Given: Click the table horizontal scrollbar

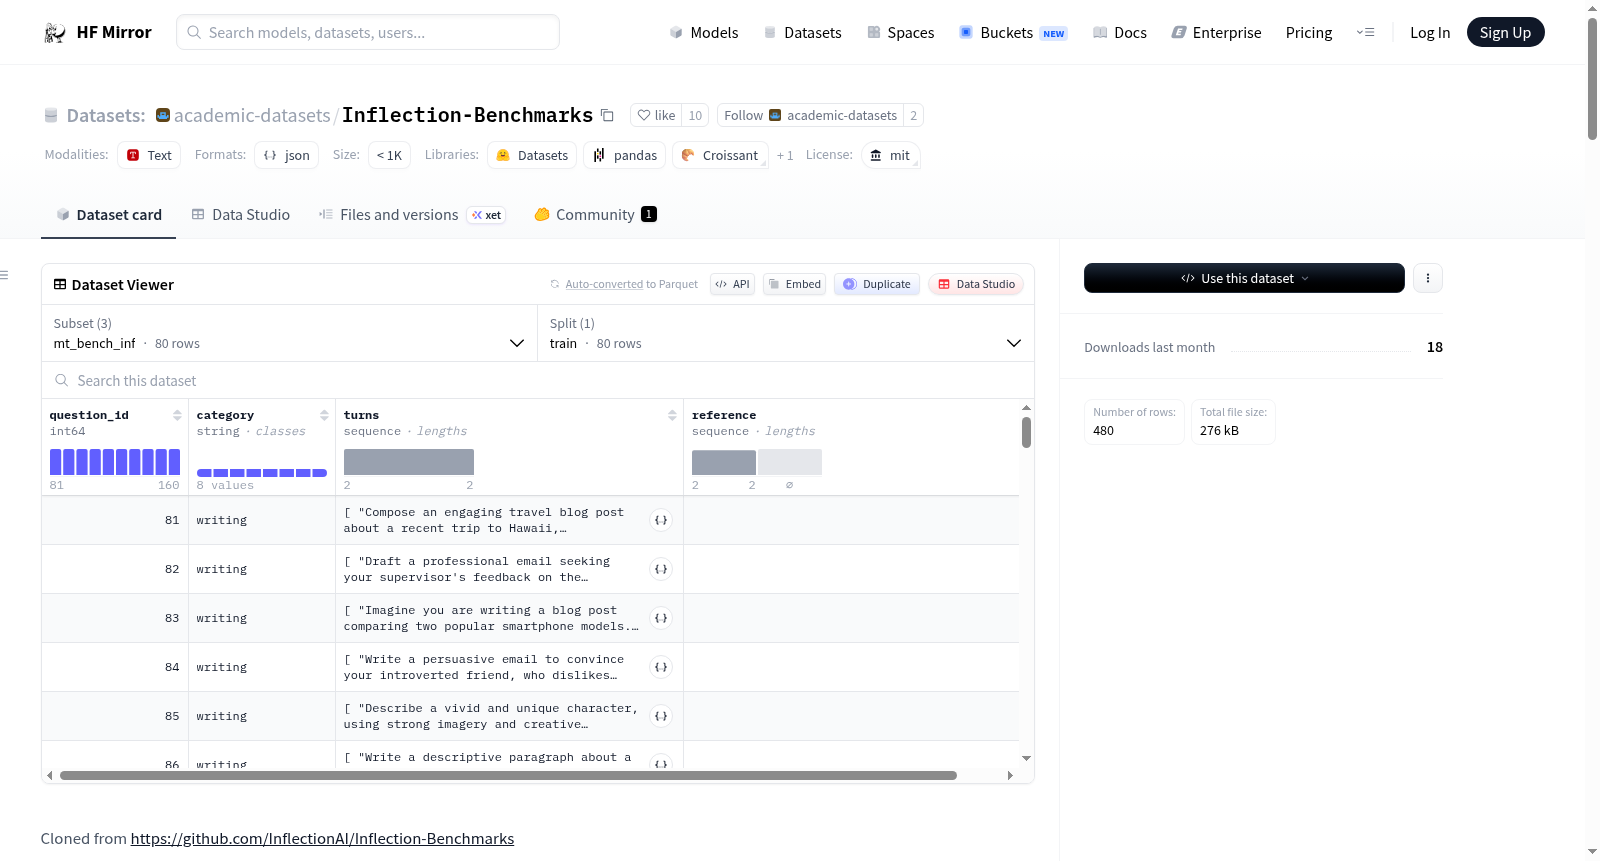Looking at the screenshot, I should pyautogui.click(x=508, y=775).
